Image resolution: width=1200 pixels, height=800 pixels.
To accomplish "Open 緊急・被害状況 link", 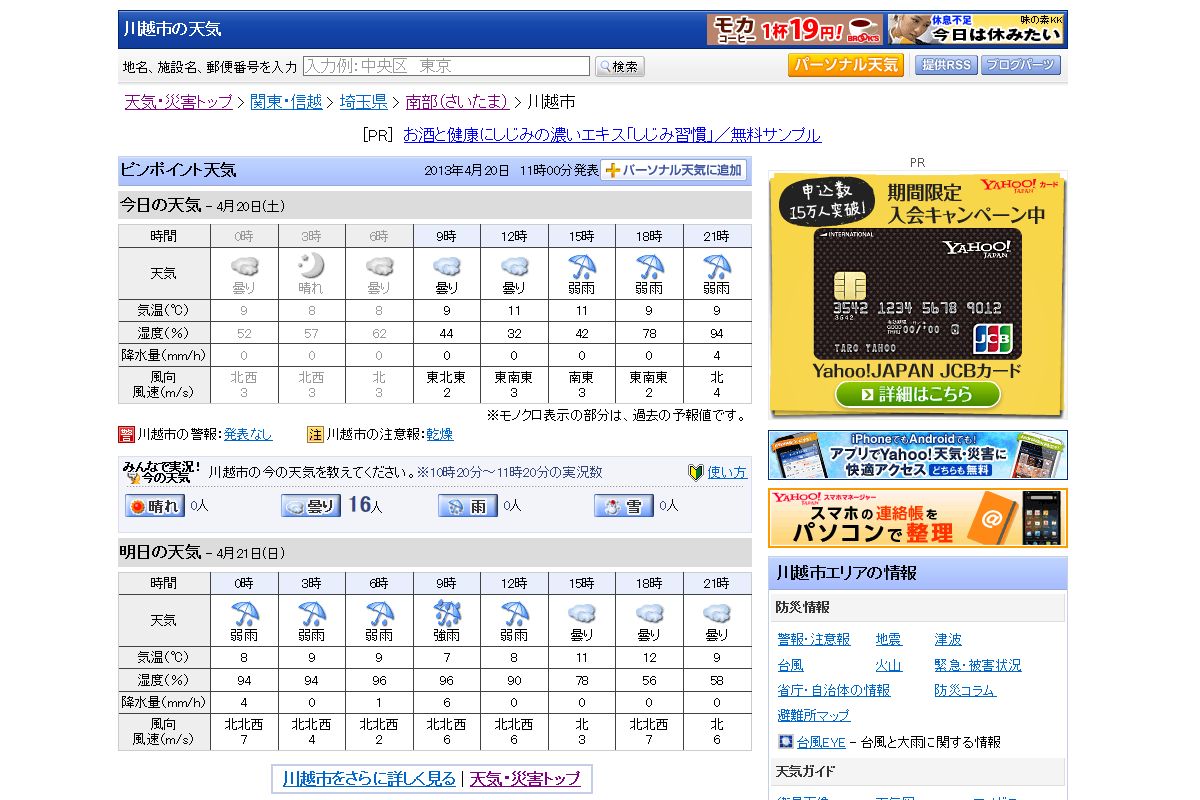I will (x=978, y=665).
